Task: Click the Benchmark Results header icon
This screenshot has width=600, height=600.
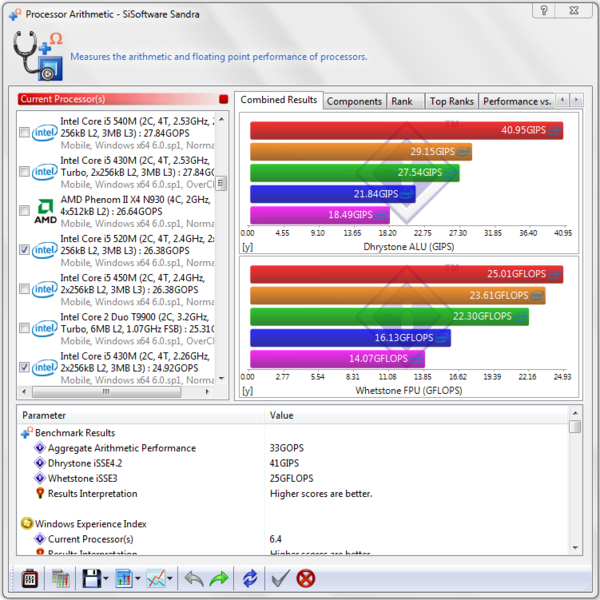Action: (27, 433)
